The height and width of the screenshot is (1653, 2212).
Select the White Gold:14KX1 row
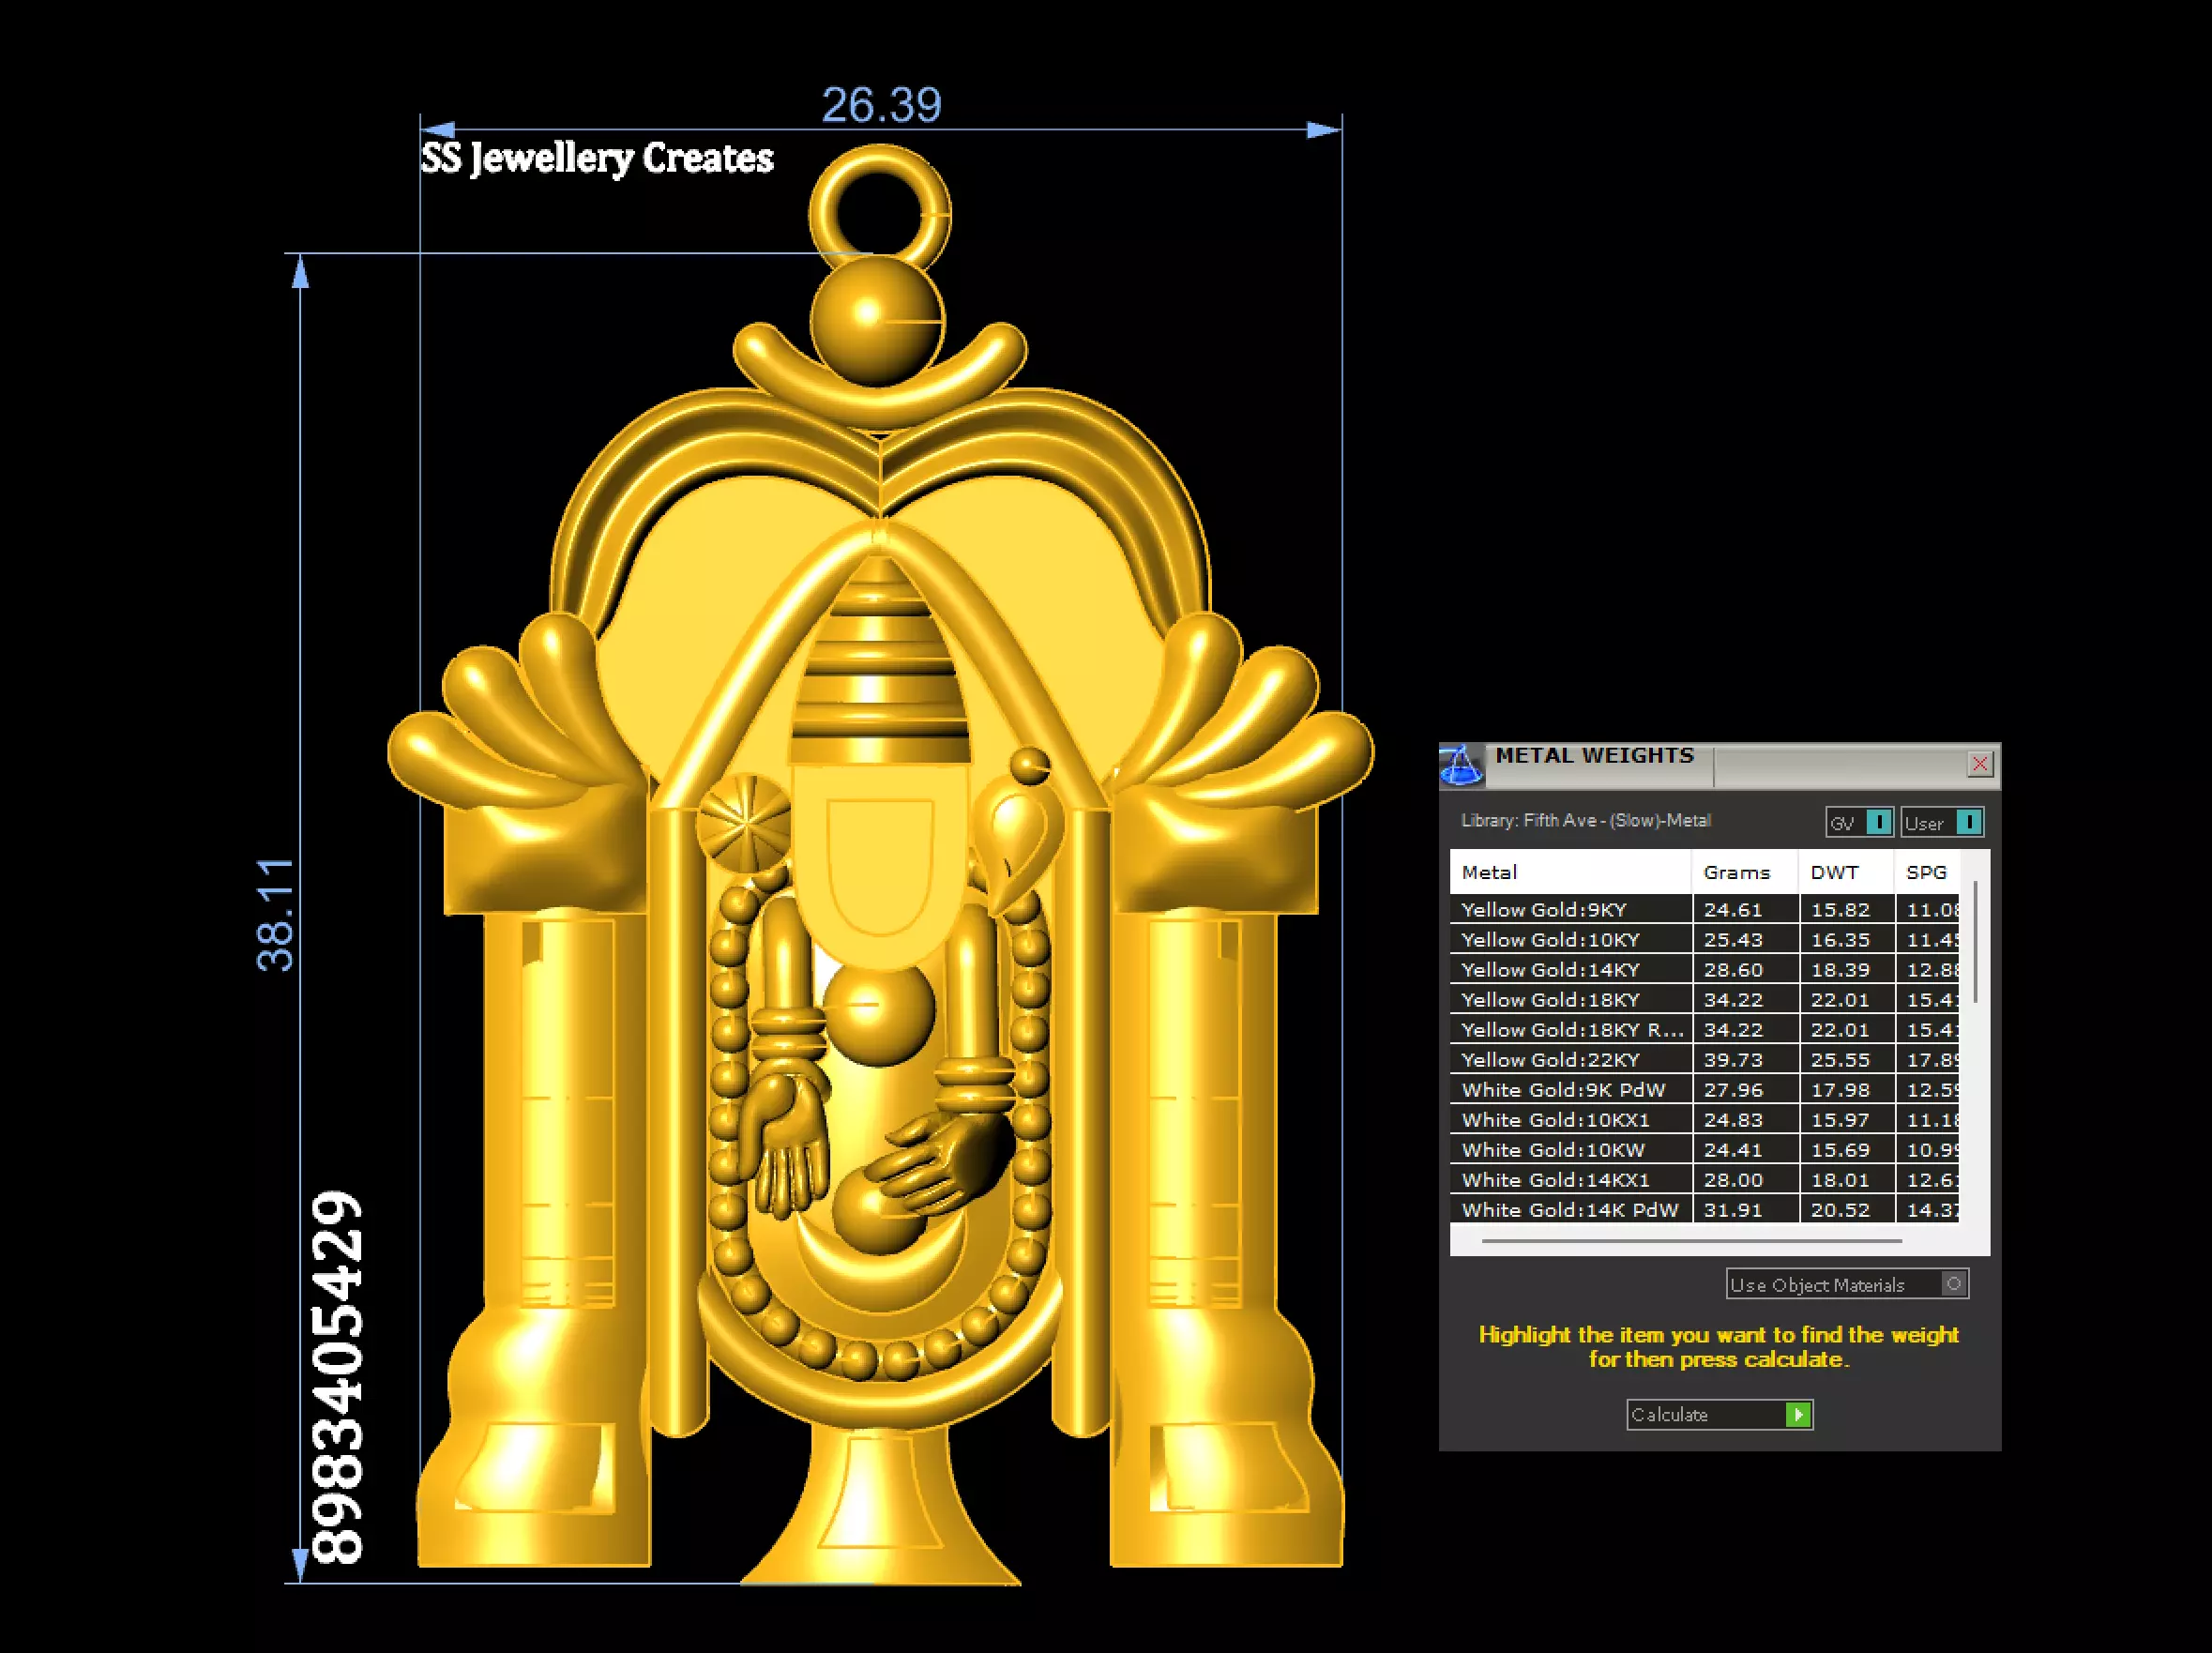[x=1705, y=1180]
